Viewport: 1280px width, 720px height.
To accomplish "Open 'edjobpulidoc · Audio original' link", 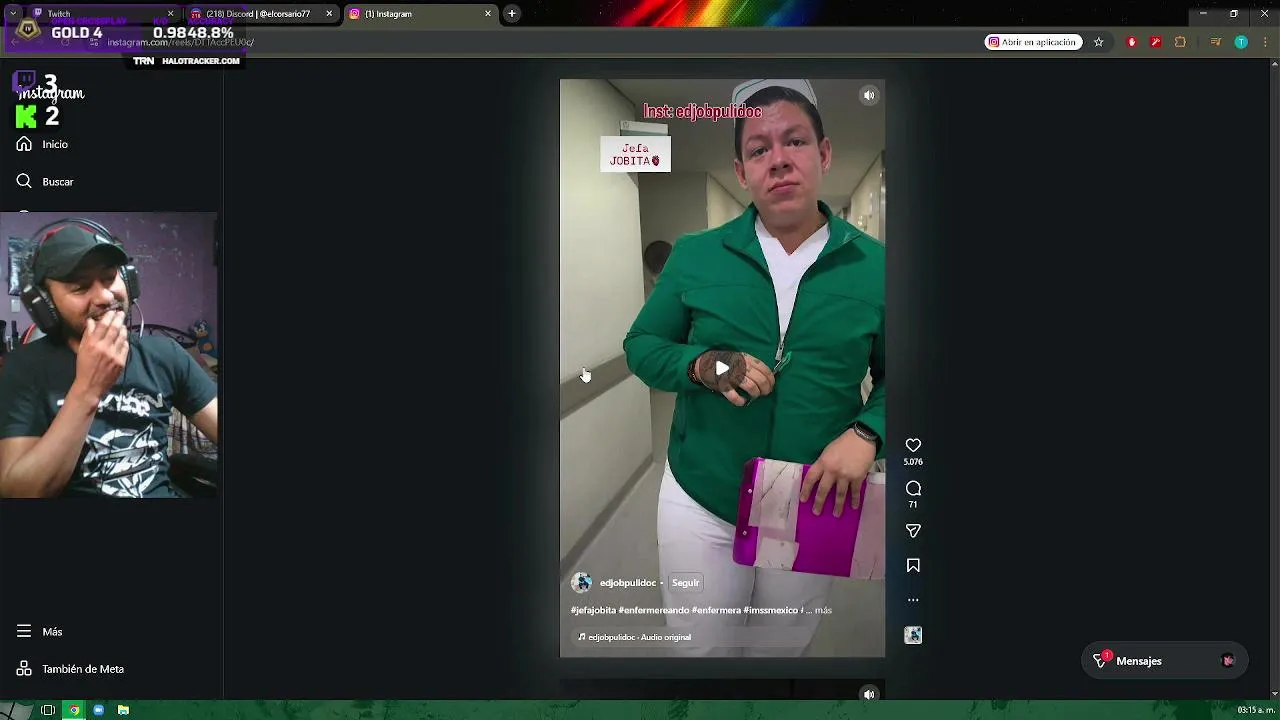I will [x=635, y=637].
